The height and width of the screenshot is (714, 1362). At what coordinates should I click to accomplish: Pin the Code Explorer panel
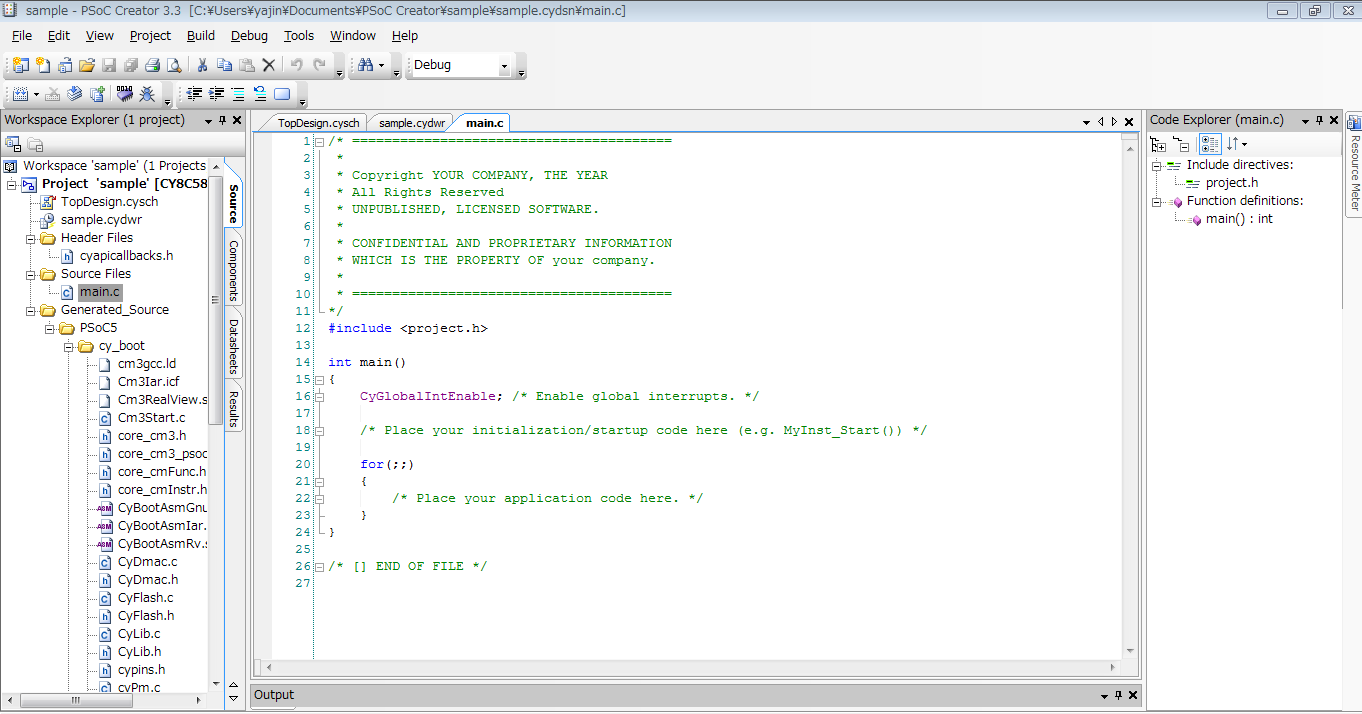coord(1319,120)
